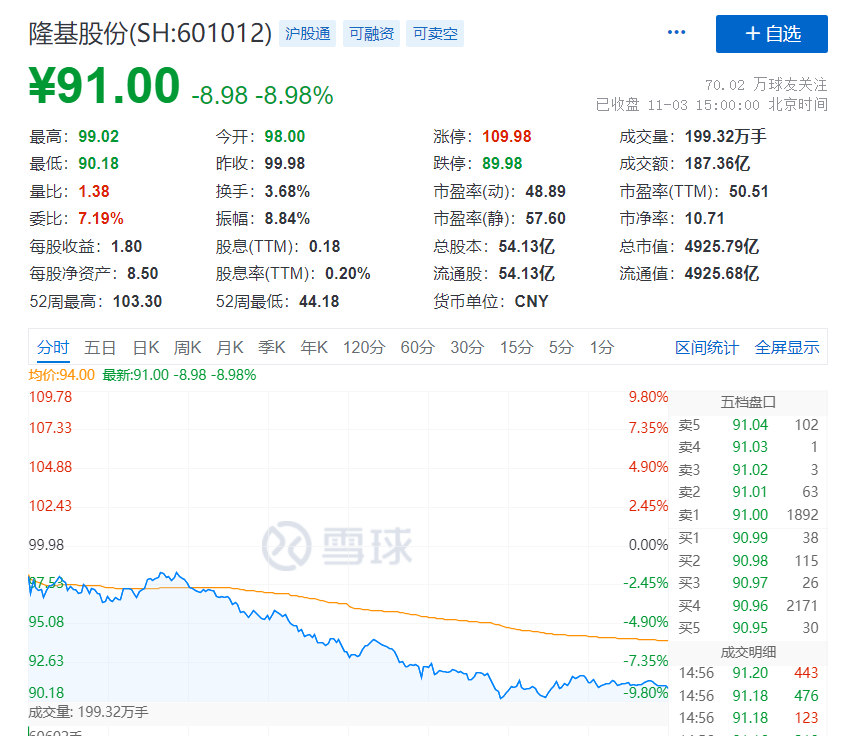
Task: Select the 买1 order row at 90.99
Action: [x=748, y=538]
